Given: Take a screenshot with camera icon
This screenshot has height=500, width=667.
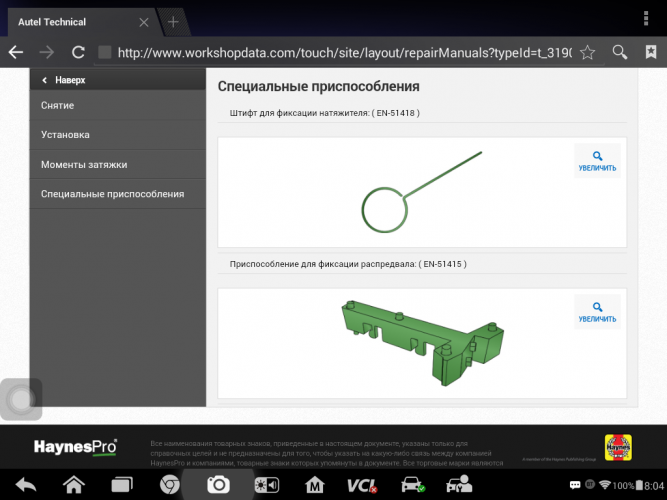Looking at the screenshot, I should [218, 485].
